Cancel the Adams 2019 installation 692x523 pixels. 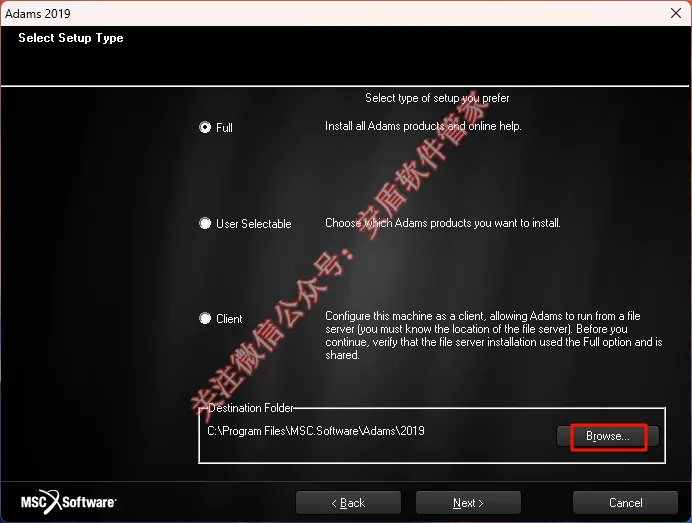[625, 503]
